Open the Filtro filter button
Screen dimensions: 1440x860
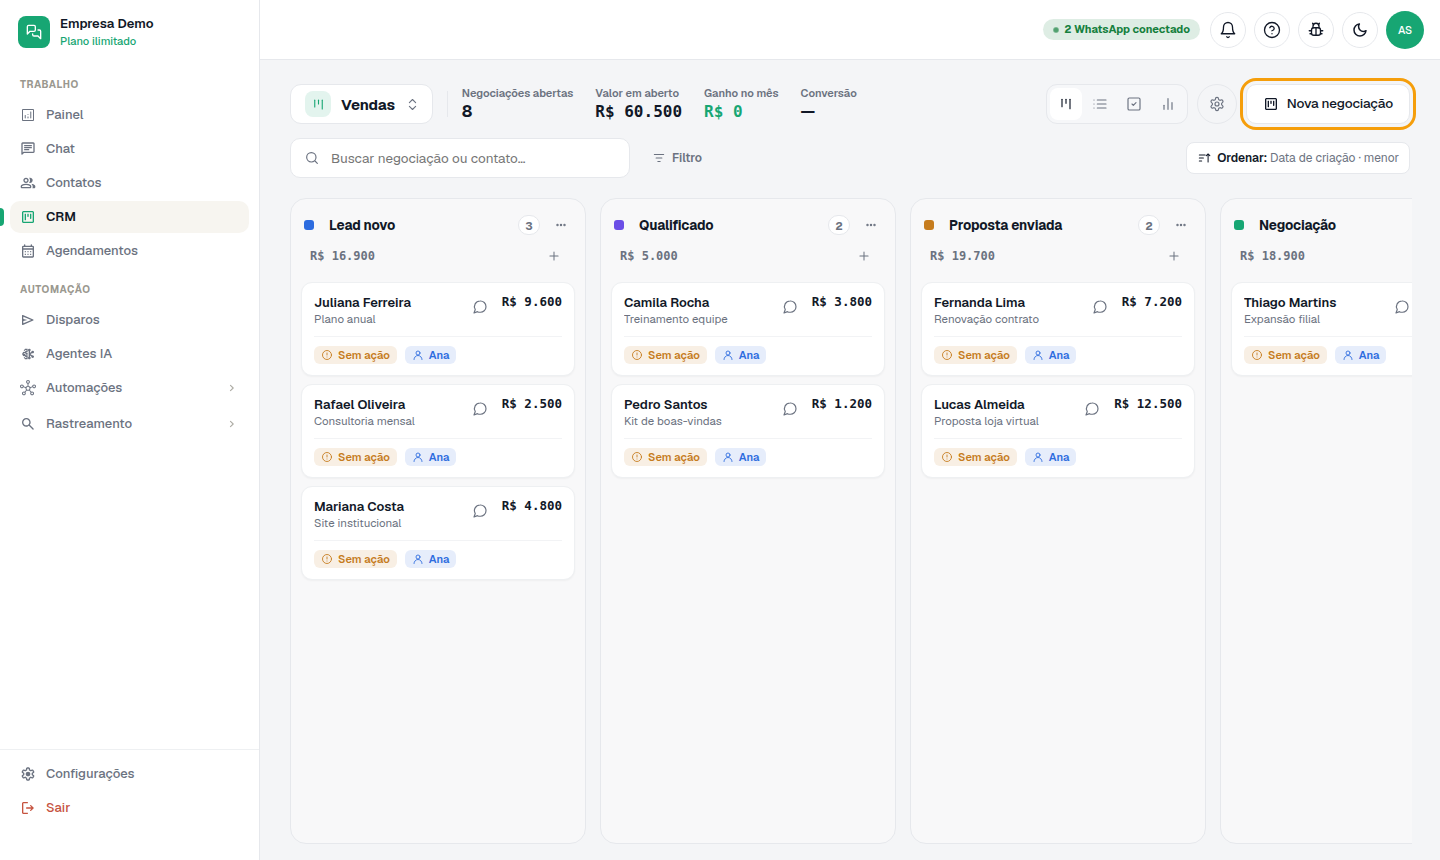pyautogui.click(x=677, y=158)
